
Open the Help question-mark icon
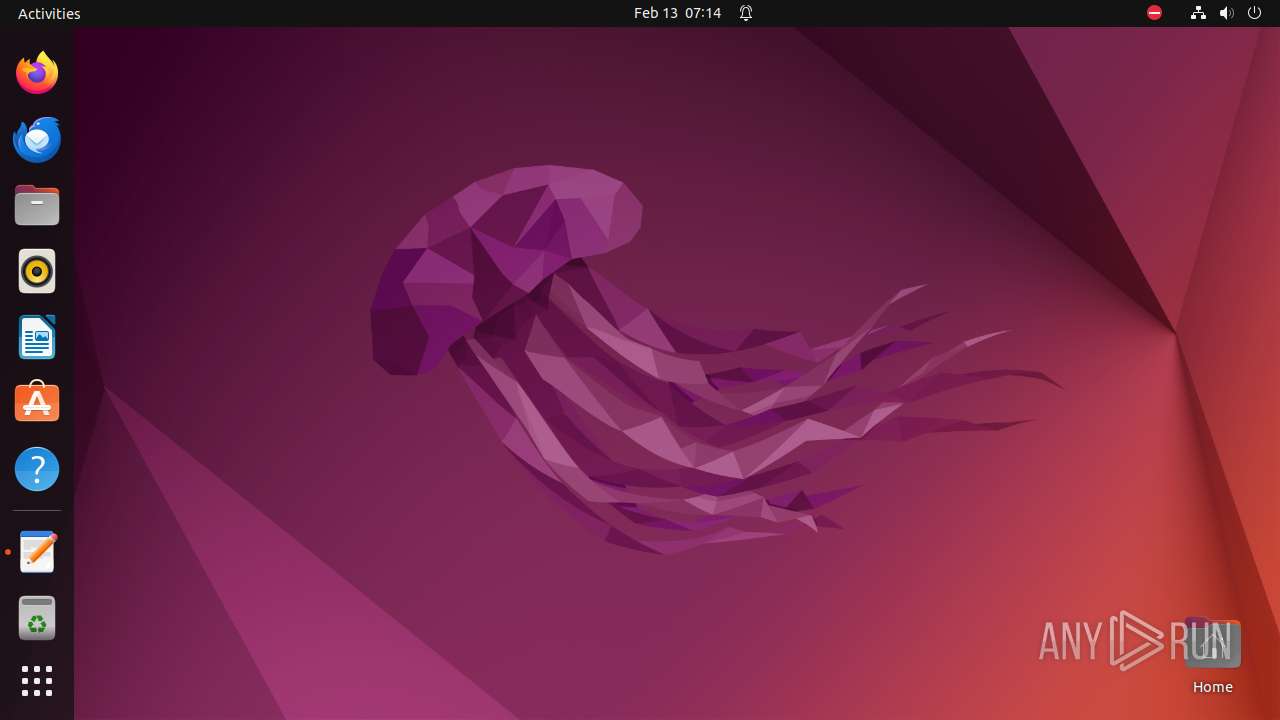[x=37, y=469]
